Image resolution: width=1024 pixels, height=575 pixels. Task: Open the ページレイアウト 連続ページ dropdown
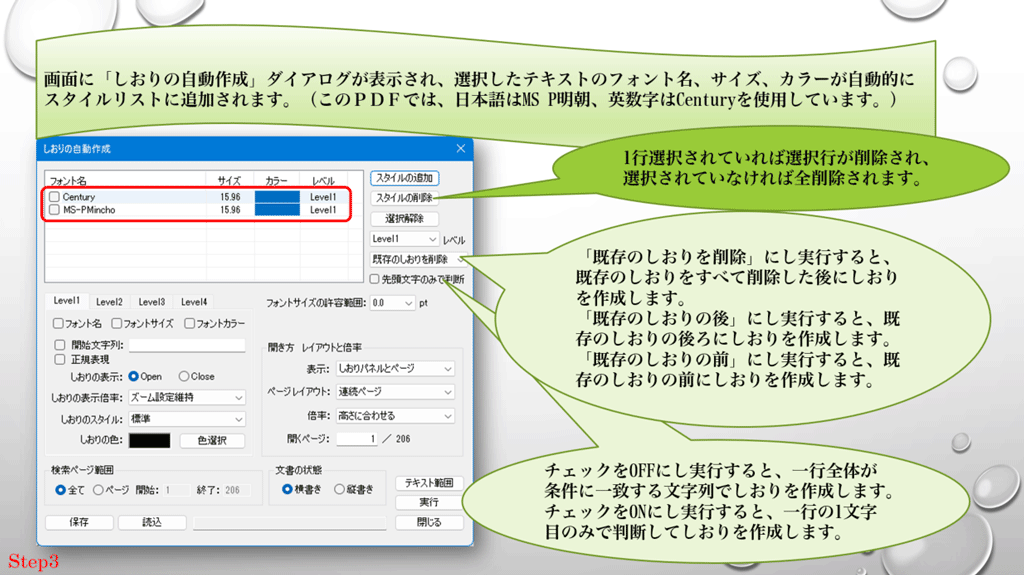click(x=394, y=392)
